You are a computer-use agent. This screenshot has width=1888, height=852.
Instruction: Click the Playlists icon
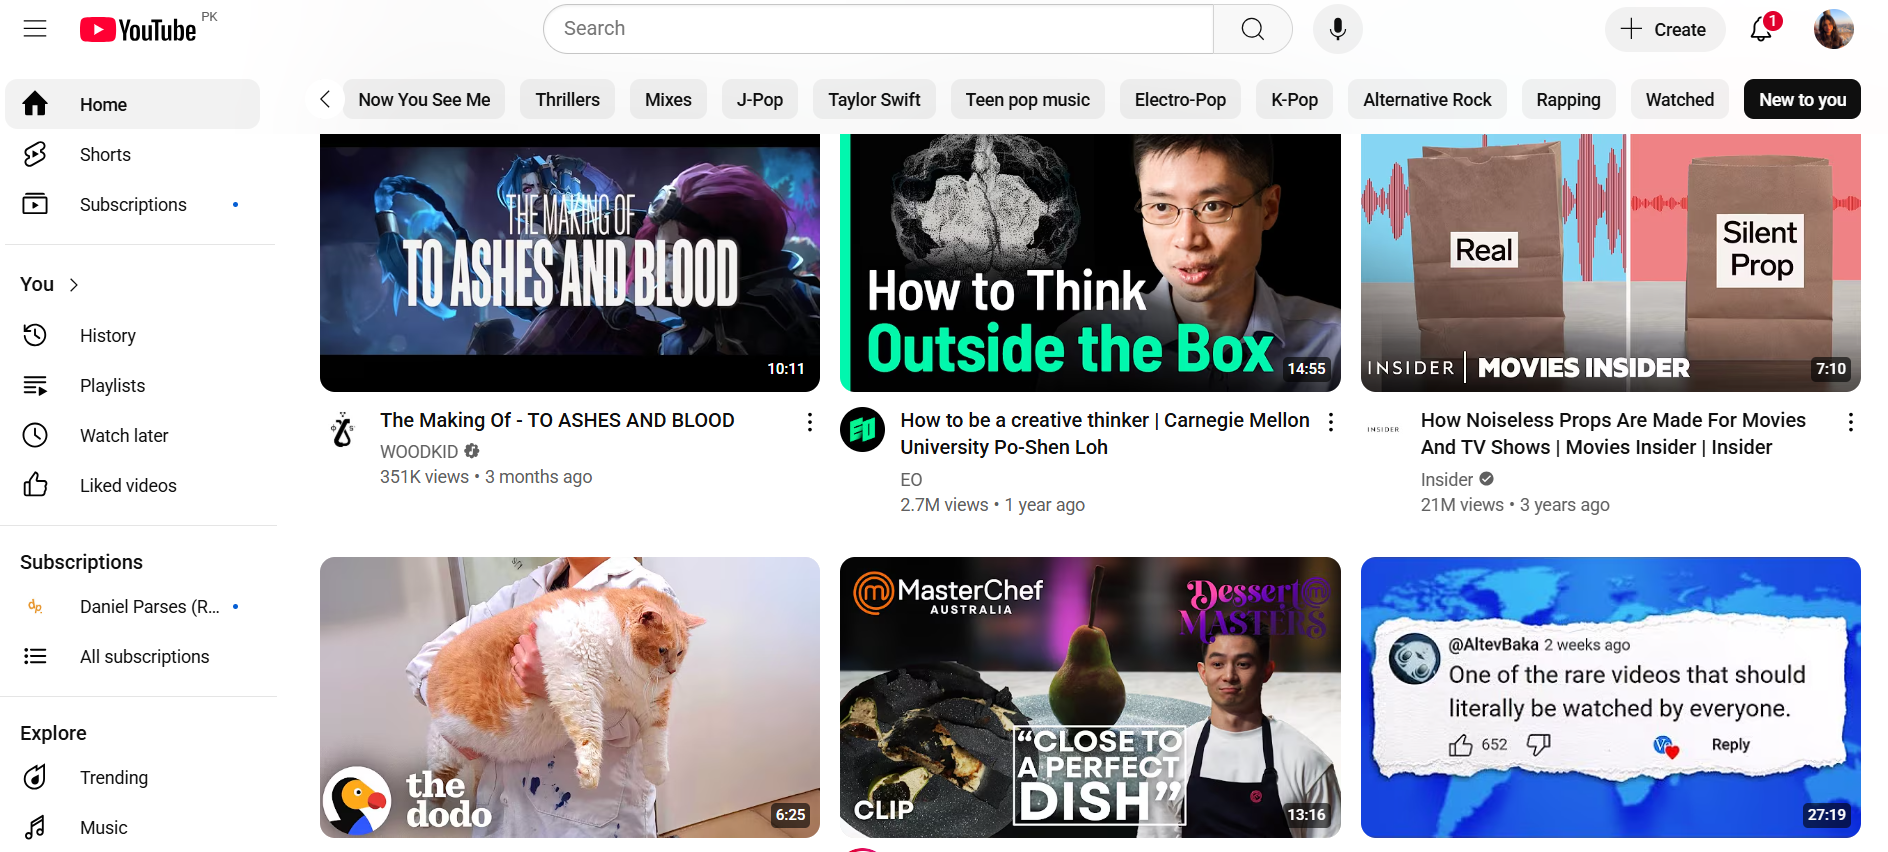pyautogui.click(x=35, y=385)
